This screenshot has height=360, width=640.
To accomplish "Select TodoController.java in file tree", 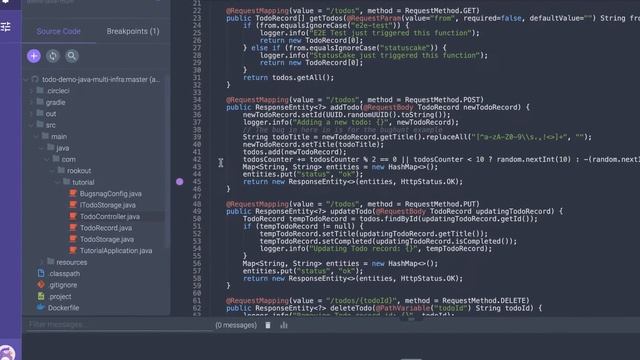I will (110, 216).
